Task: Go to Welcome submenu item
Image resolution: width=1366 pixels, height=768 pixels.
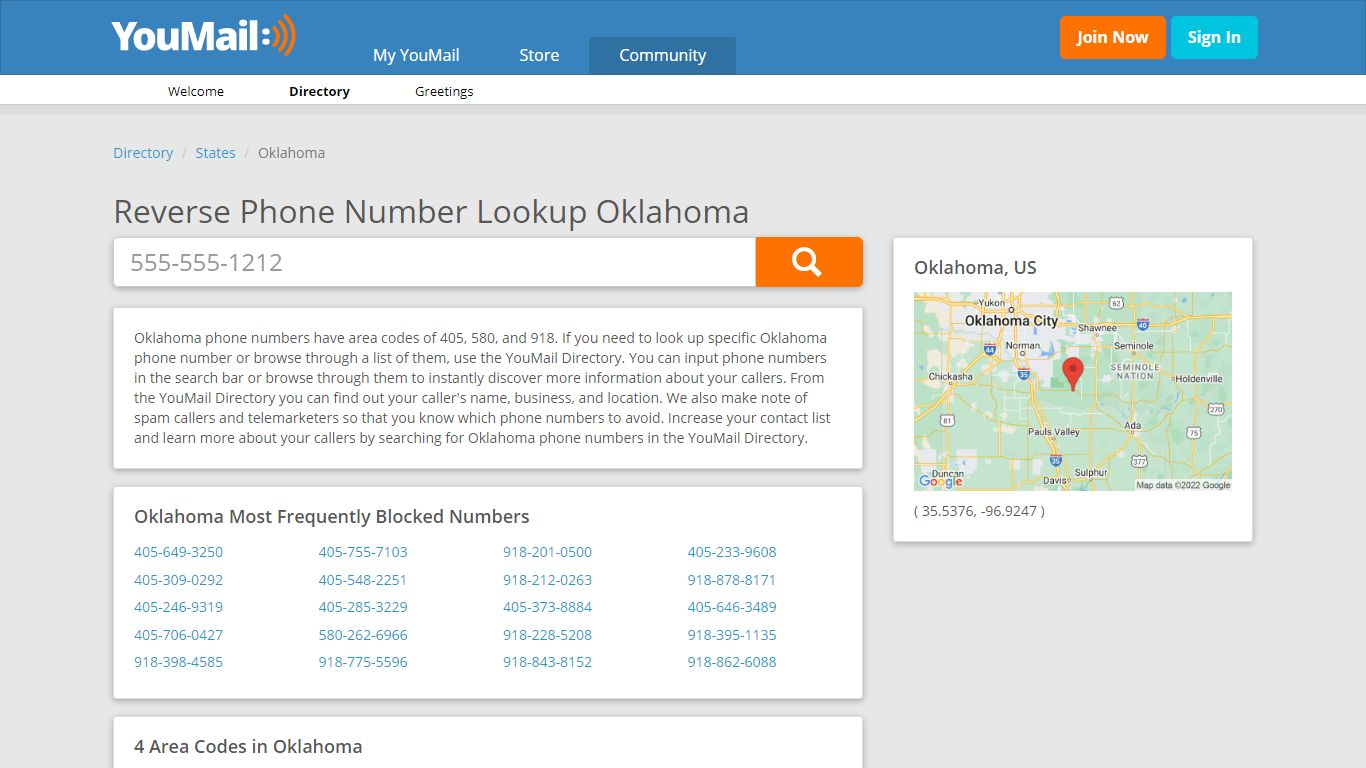Action: point(196,91)
